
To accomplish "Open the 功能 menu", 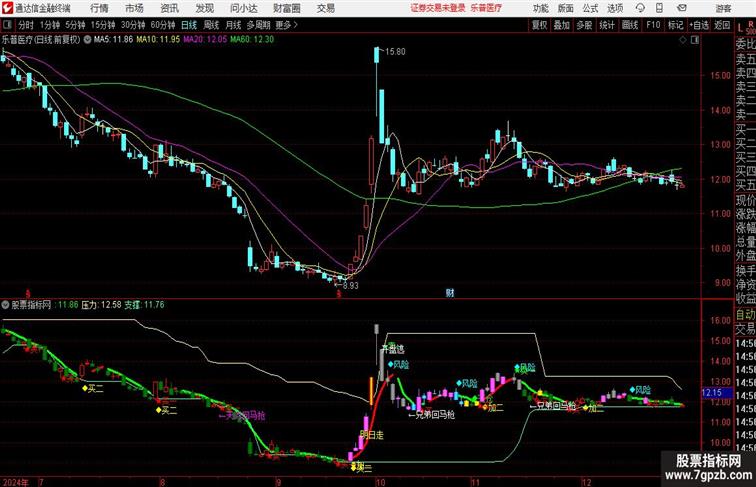I will (x=540, y=8).
